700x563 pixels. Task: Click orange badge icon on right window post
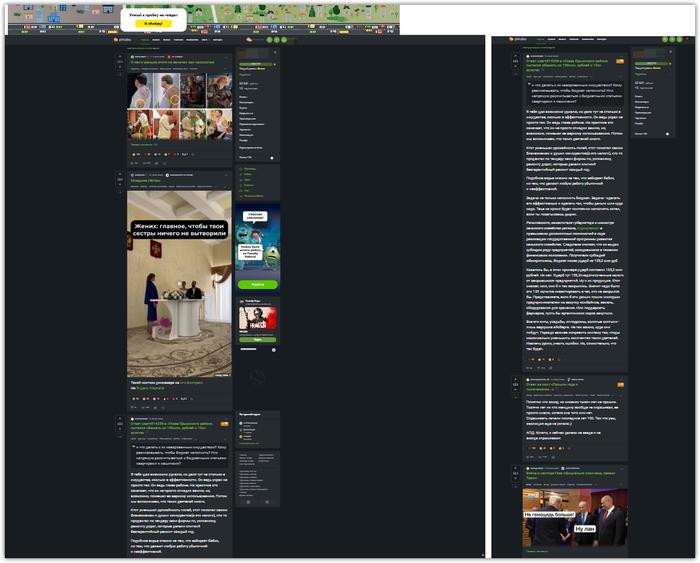pos(619,61)
